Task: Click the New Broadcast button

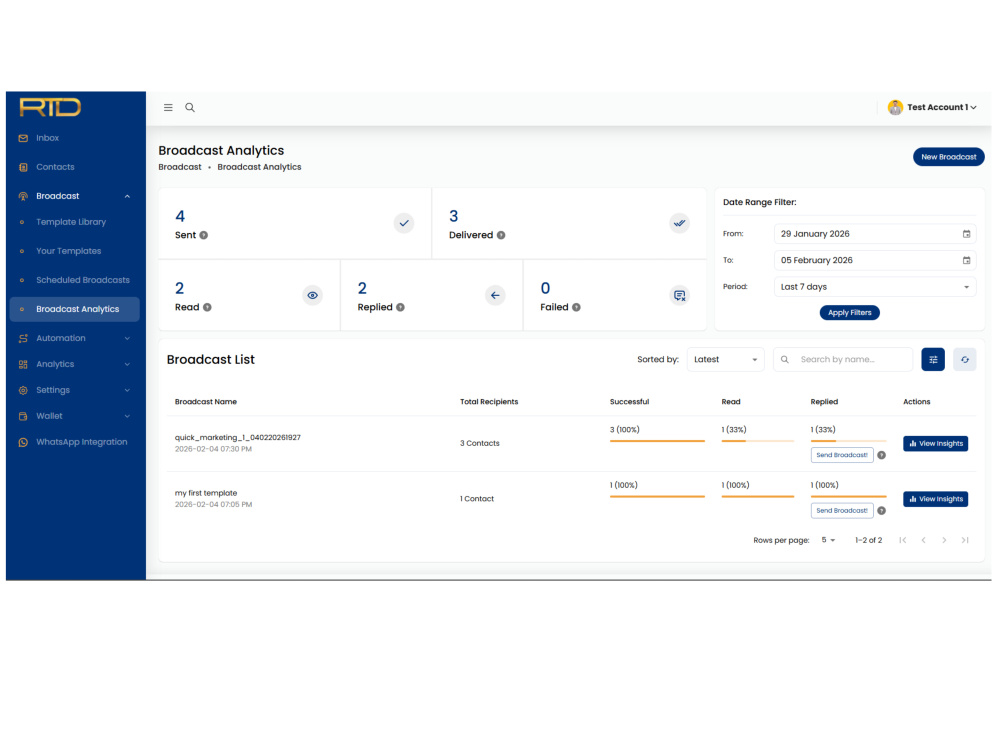Action: point(948,157)
